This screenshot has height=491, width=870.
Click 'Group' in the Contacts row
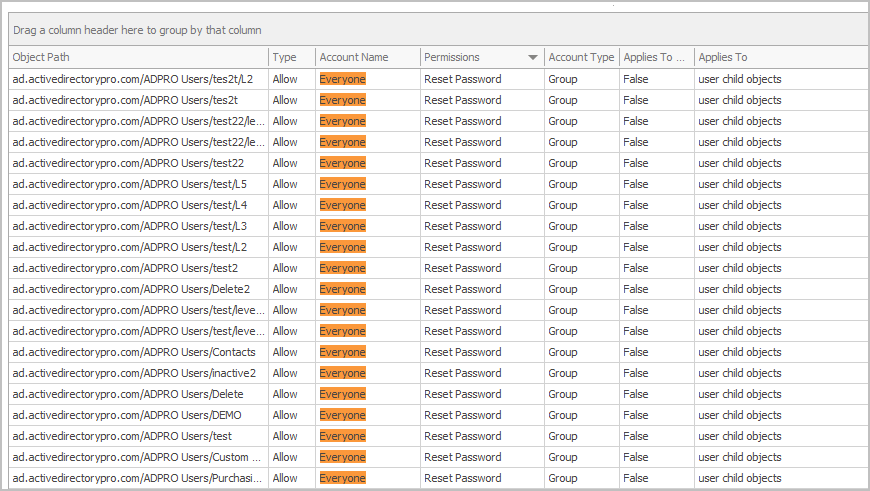click(x=563, y=352)
